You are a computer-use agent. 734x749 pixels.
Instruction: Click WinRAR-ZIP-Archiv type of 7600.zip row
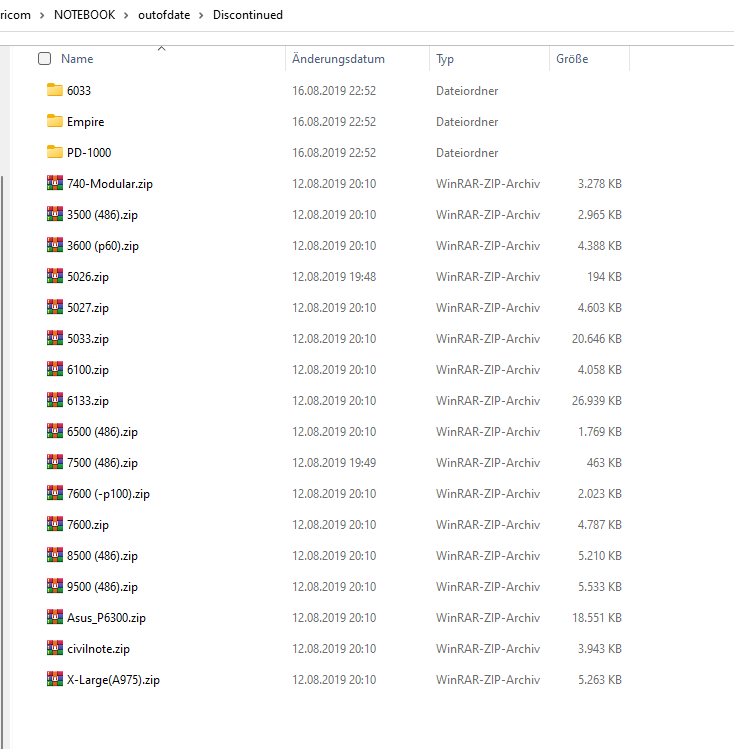coord(488,524)
